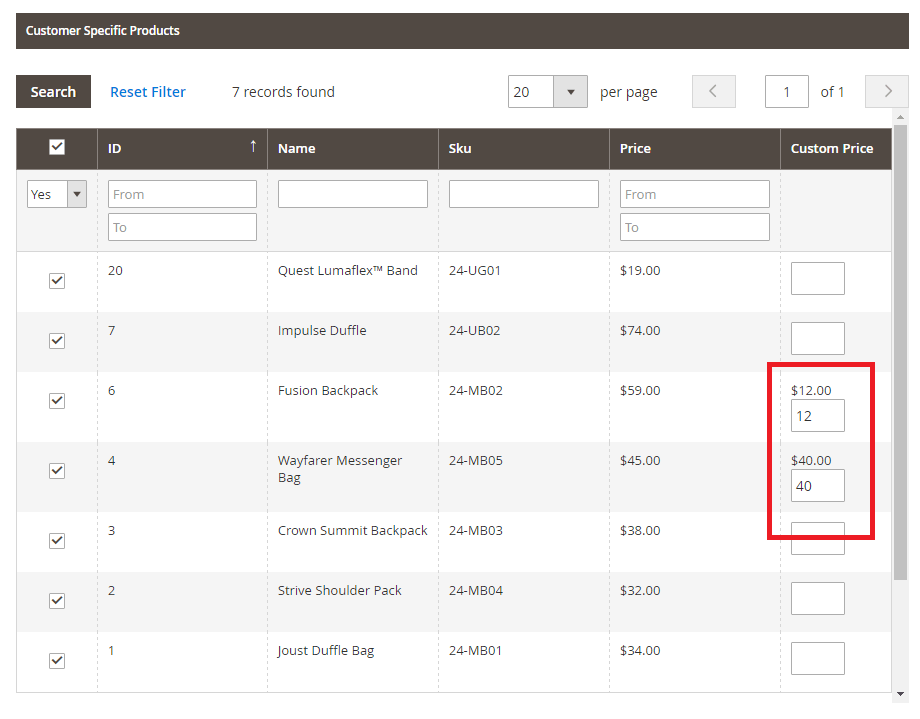Screen dimensions: 920x719
Task: Click the Search button
Action: coord(53,92)
